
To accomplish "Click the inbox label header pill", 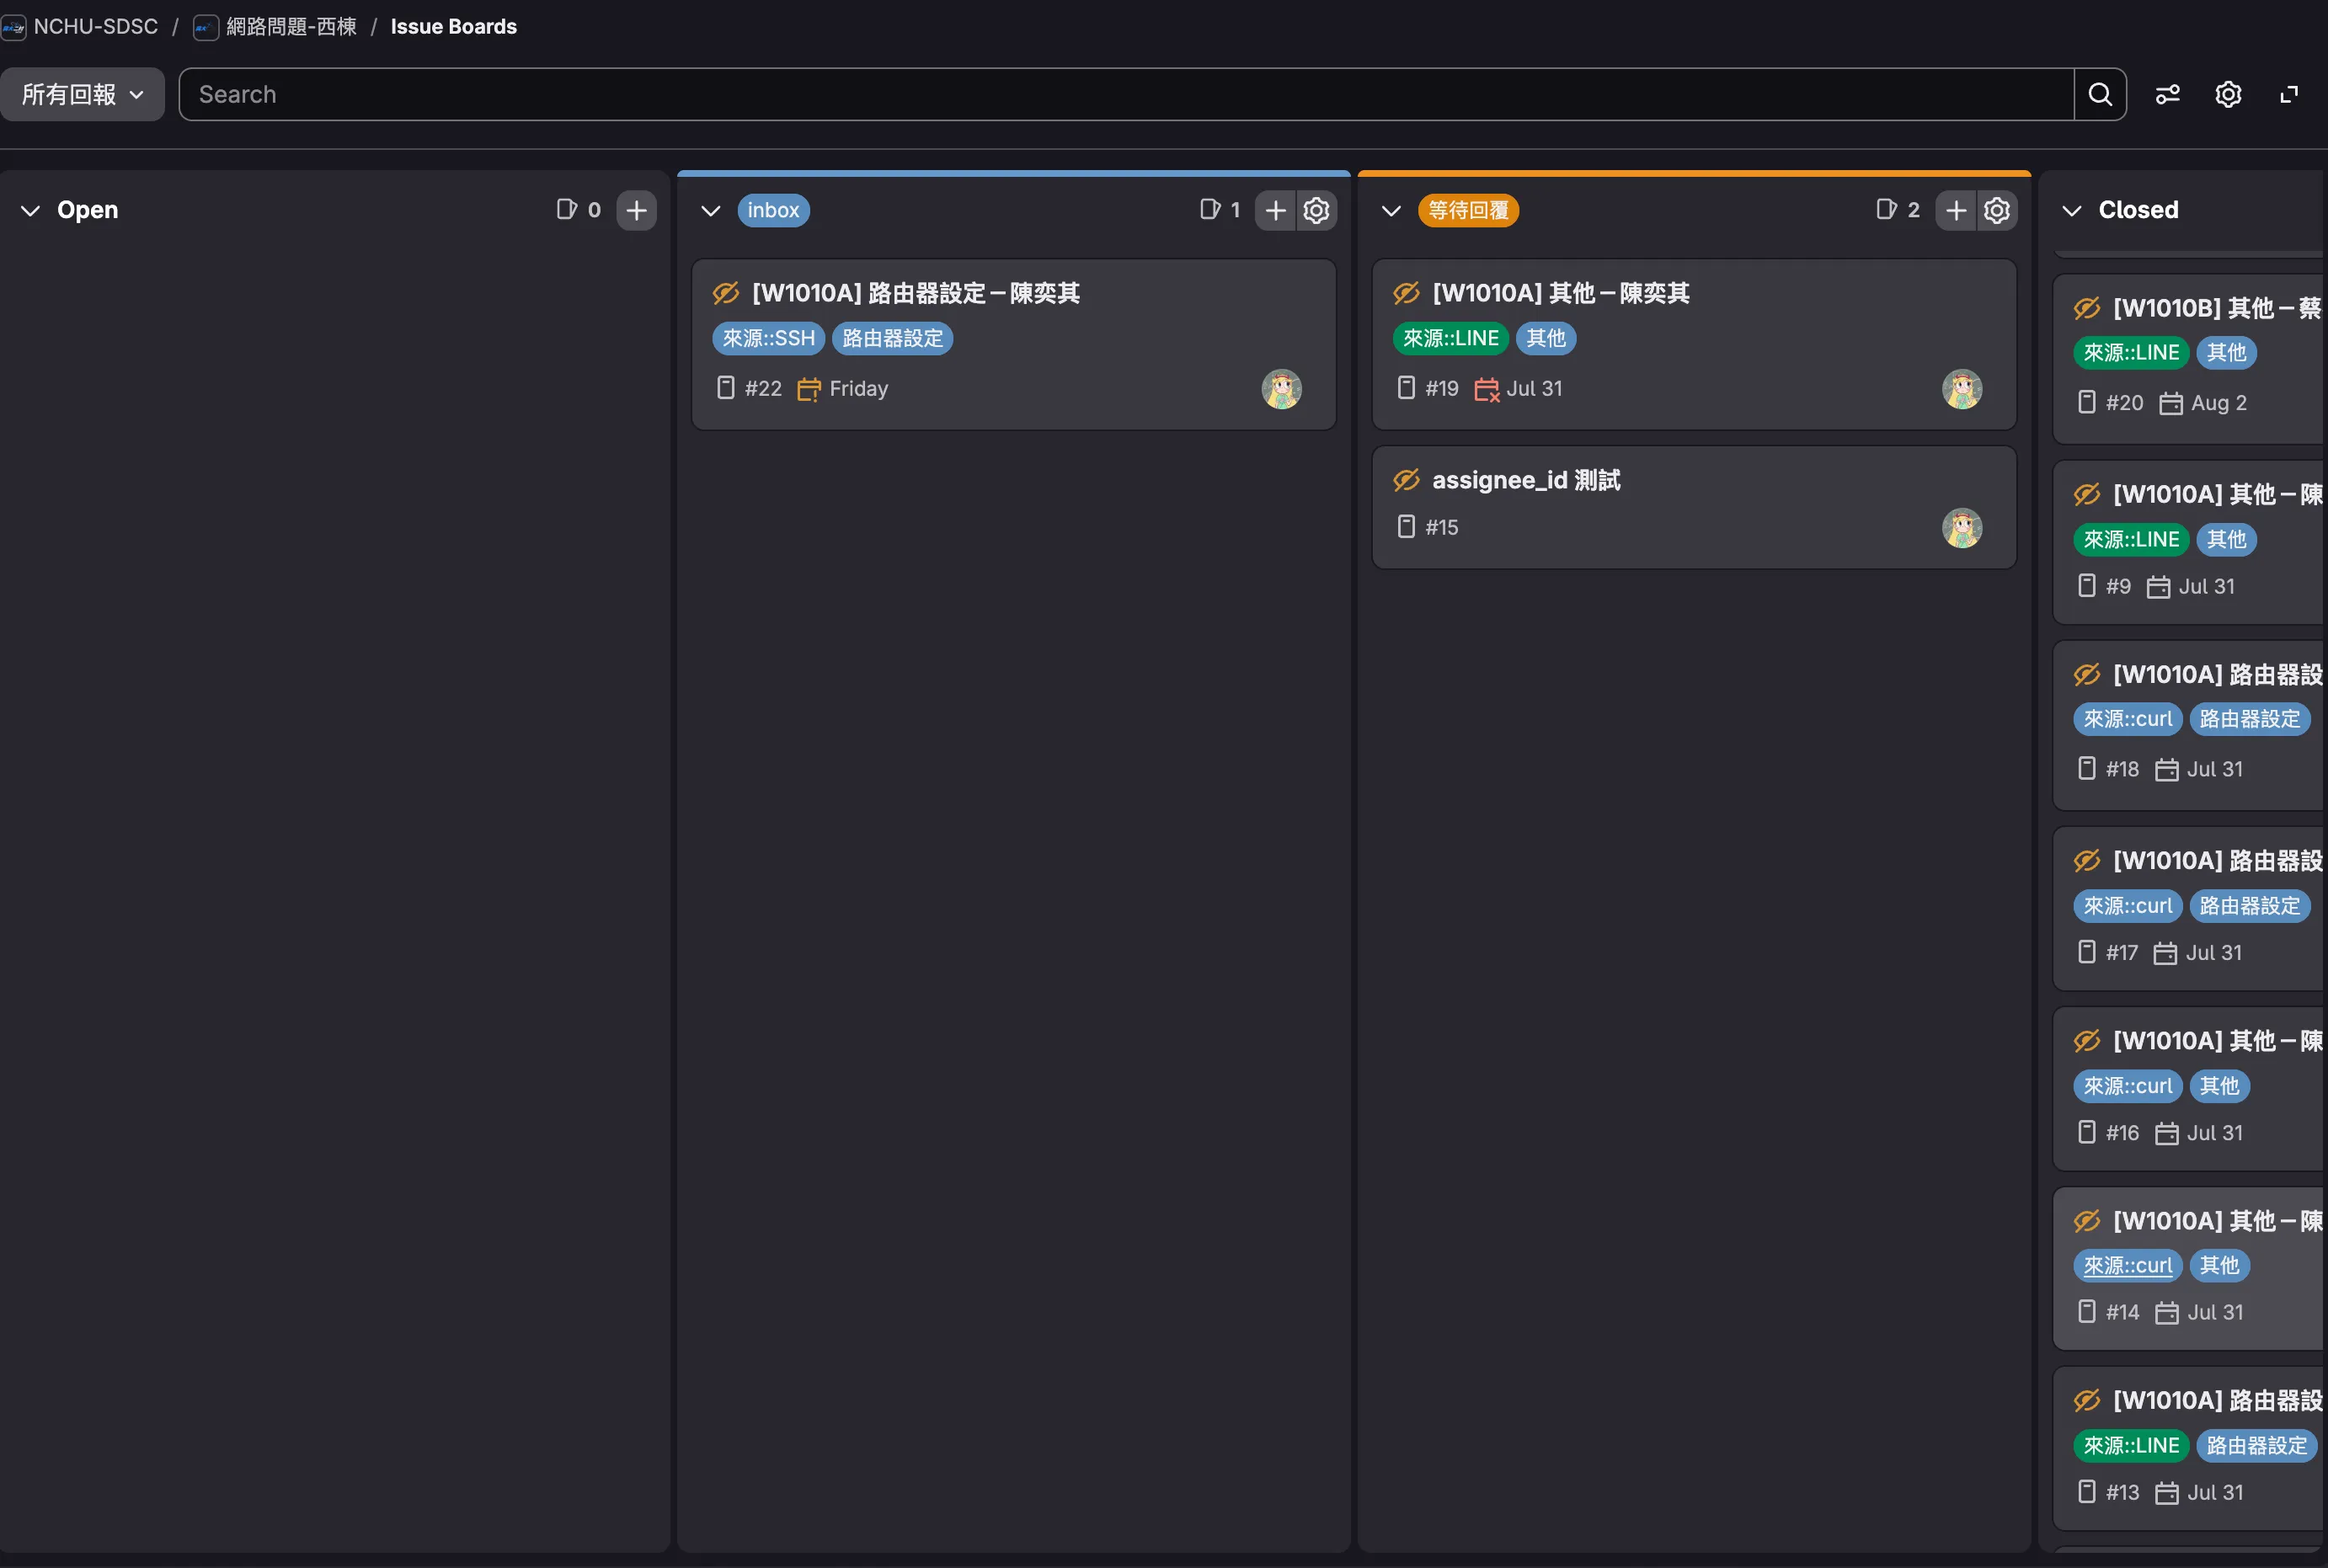I will coord(773,210).
